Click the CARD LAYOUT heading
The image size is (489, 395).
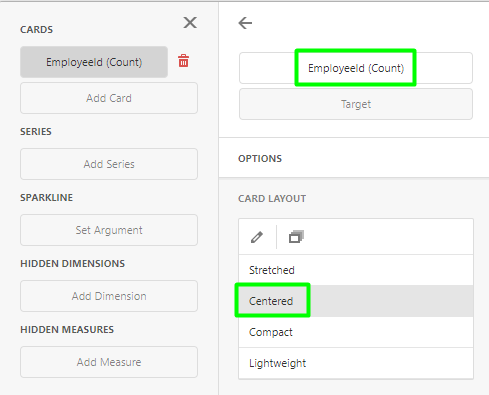[x=272, y=199]
